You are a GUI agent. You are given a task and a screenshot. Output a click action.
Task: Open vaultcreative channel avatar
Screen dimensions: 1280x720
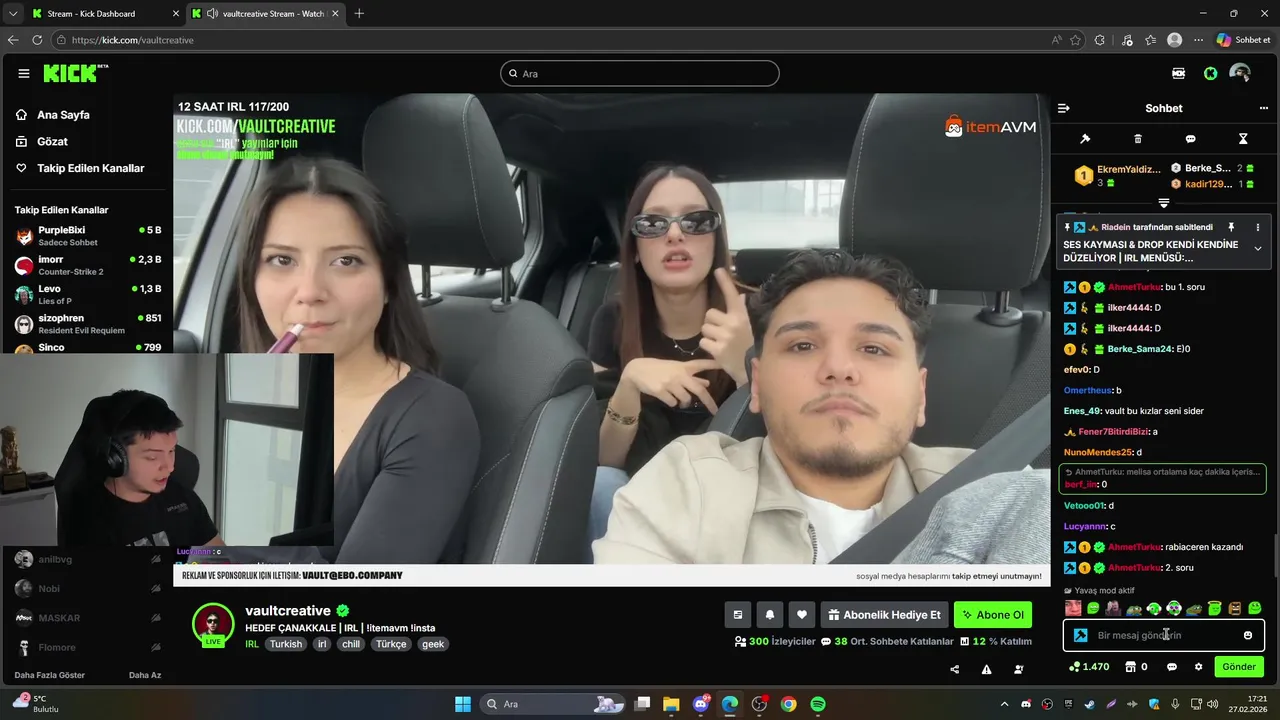pos(213,625)
